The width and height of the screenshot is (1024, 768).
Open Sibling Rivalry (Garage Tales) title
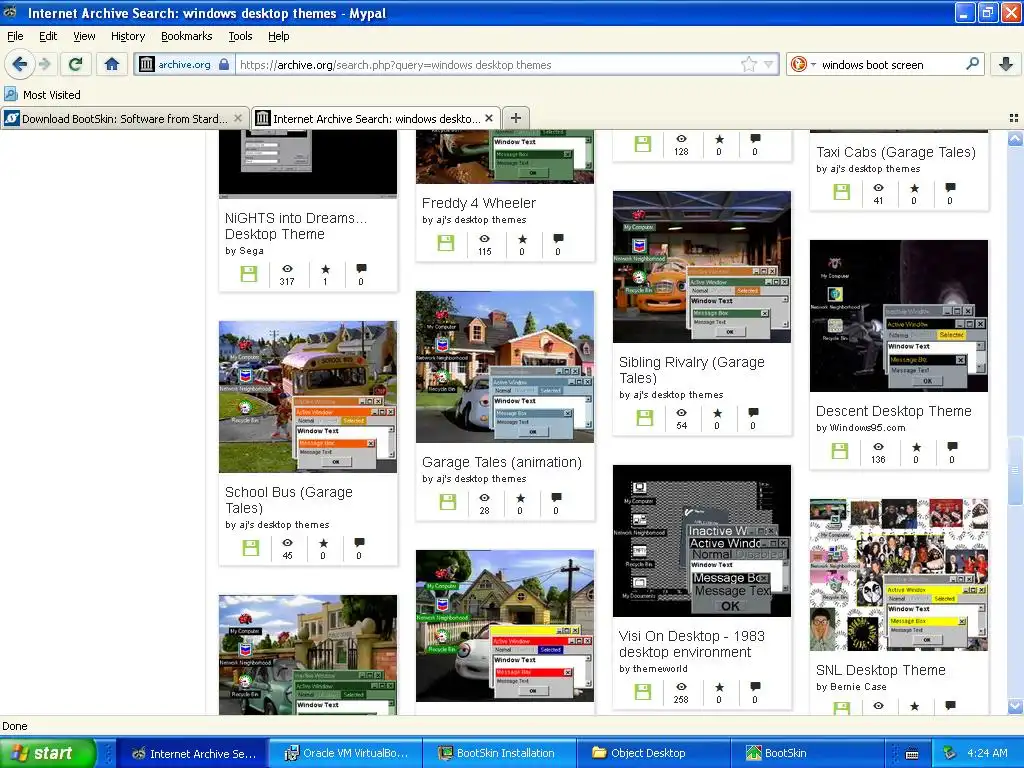pyautogui.click(x=692, y=370)
